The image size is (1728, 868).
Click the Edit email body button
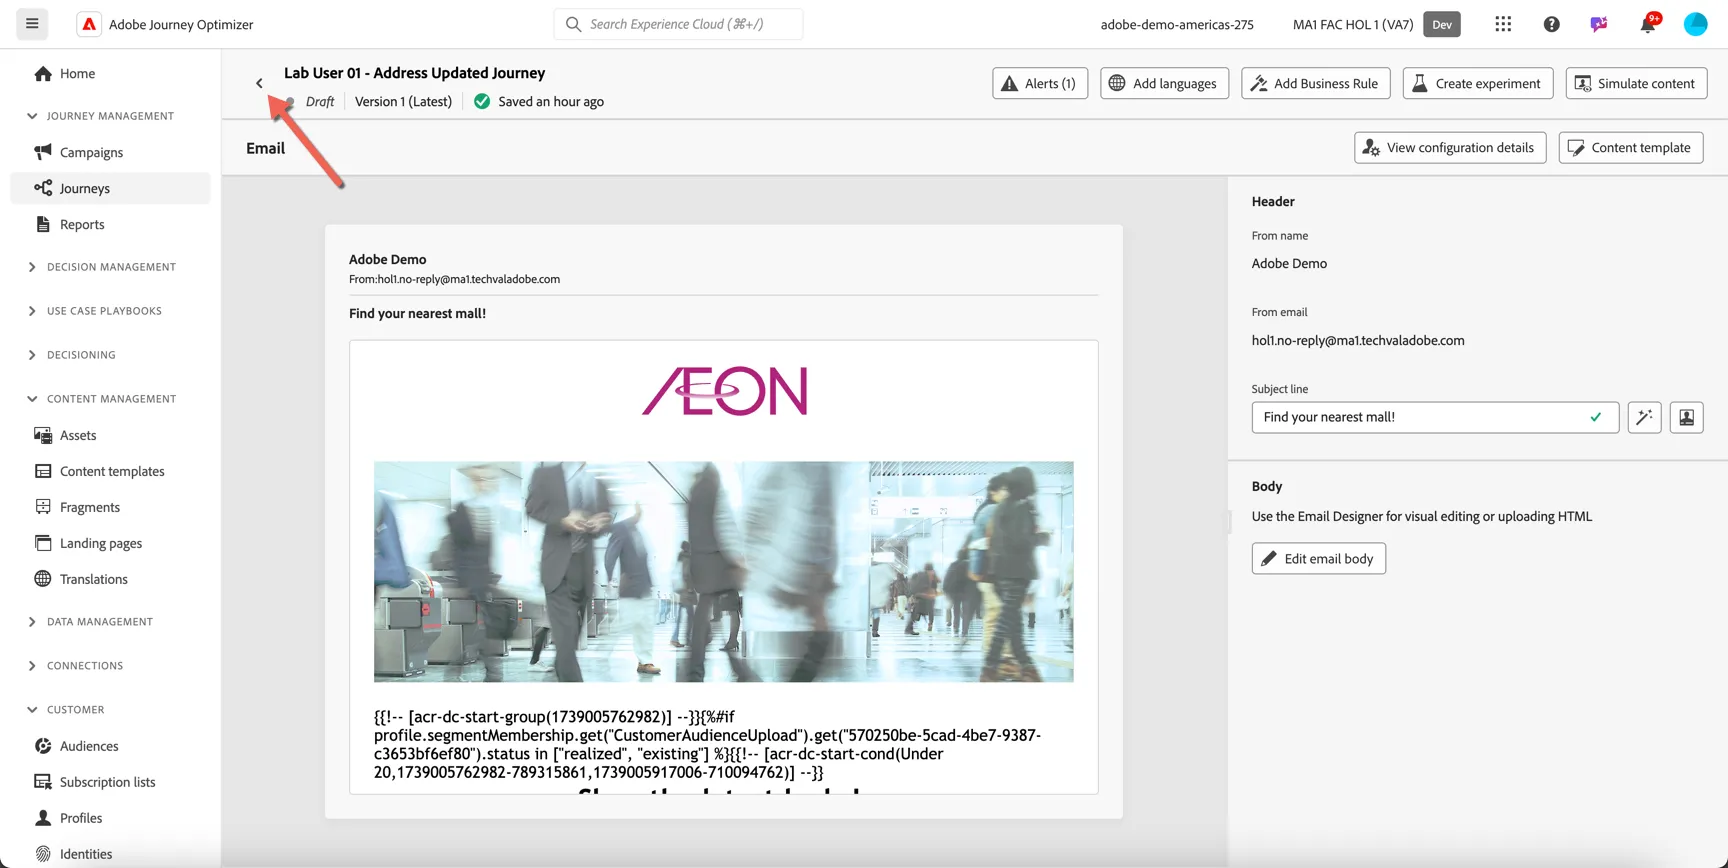[1318, 558]
